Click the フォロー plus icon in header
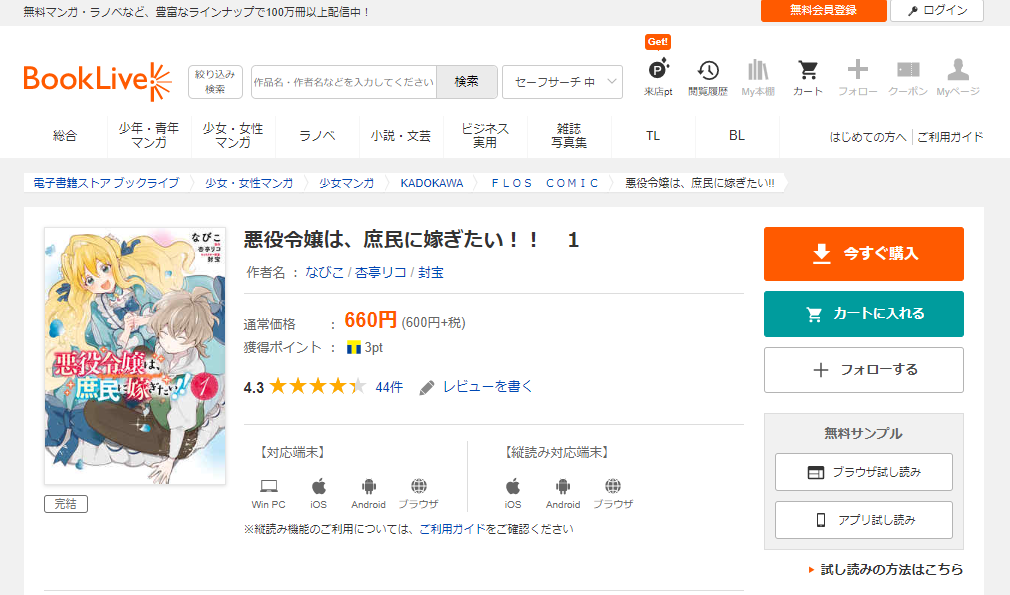Screen dimensions: 1010x595 tap(857, 72)
